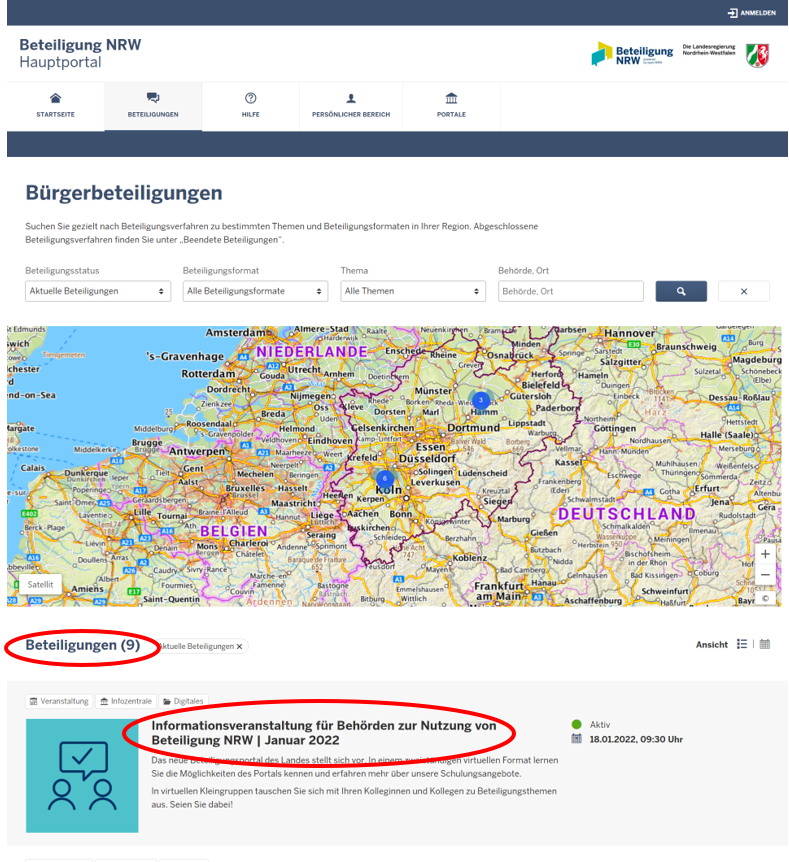This screenshot has width=789, height=862.
Task: Click the event date 18.01.2022, 09:30 Uhr
Action: [x=636, y=739]
